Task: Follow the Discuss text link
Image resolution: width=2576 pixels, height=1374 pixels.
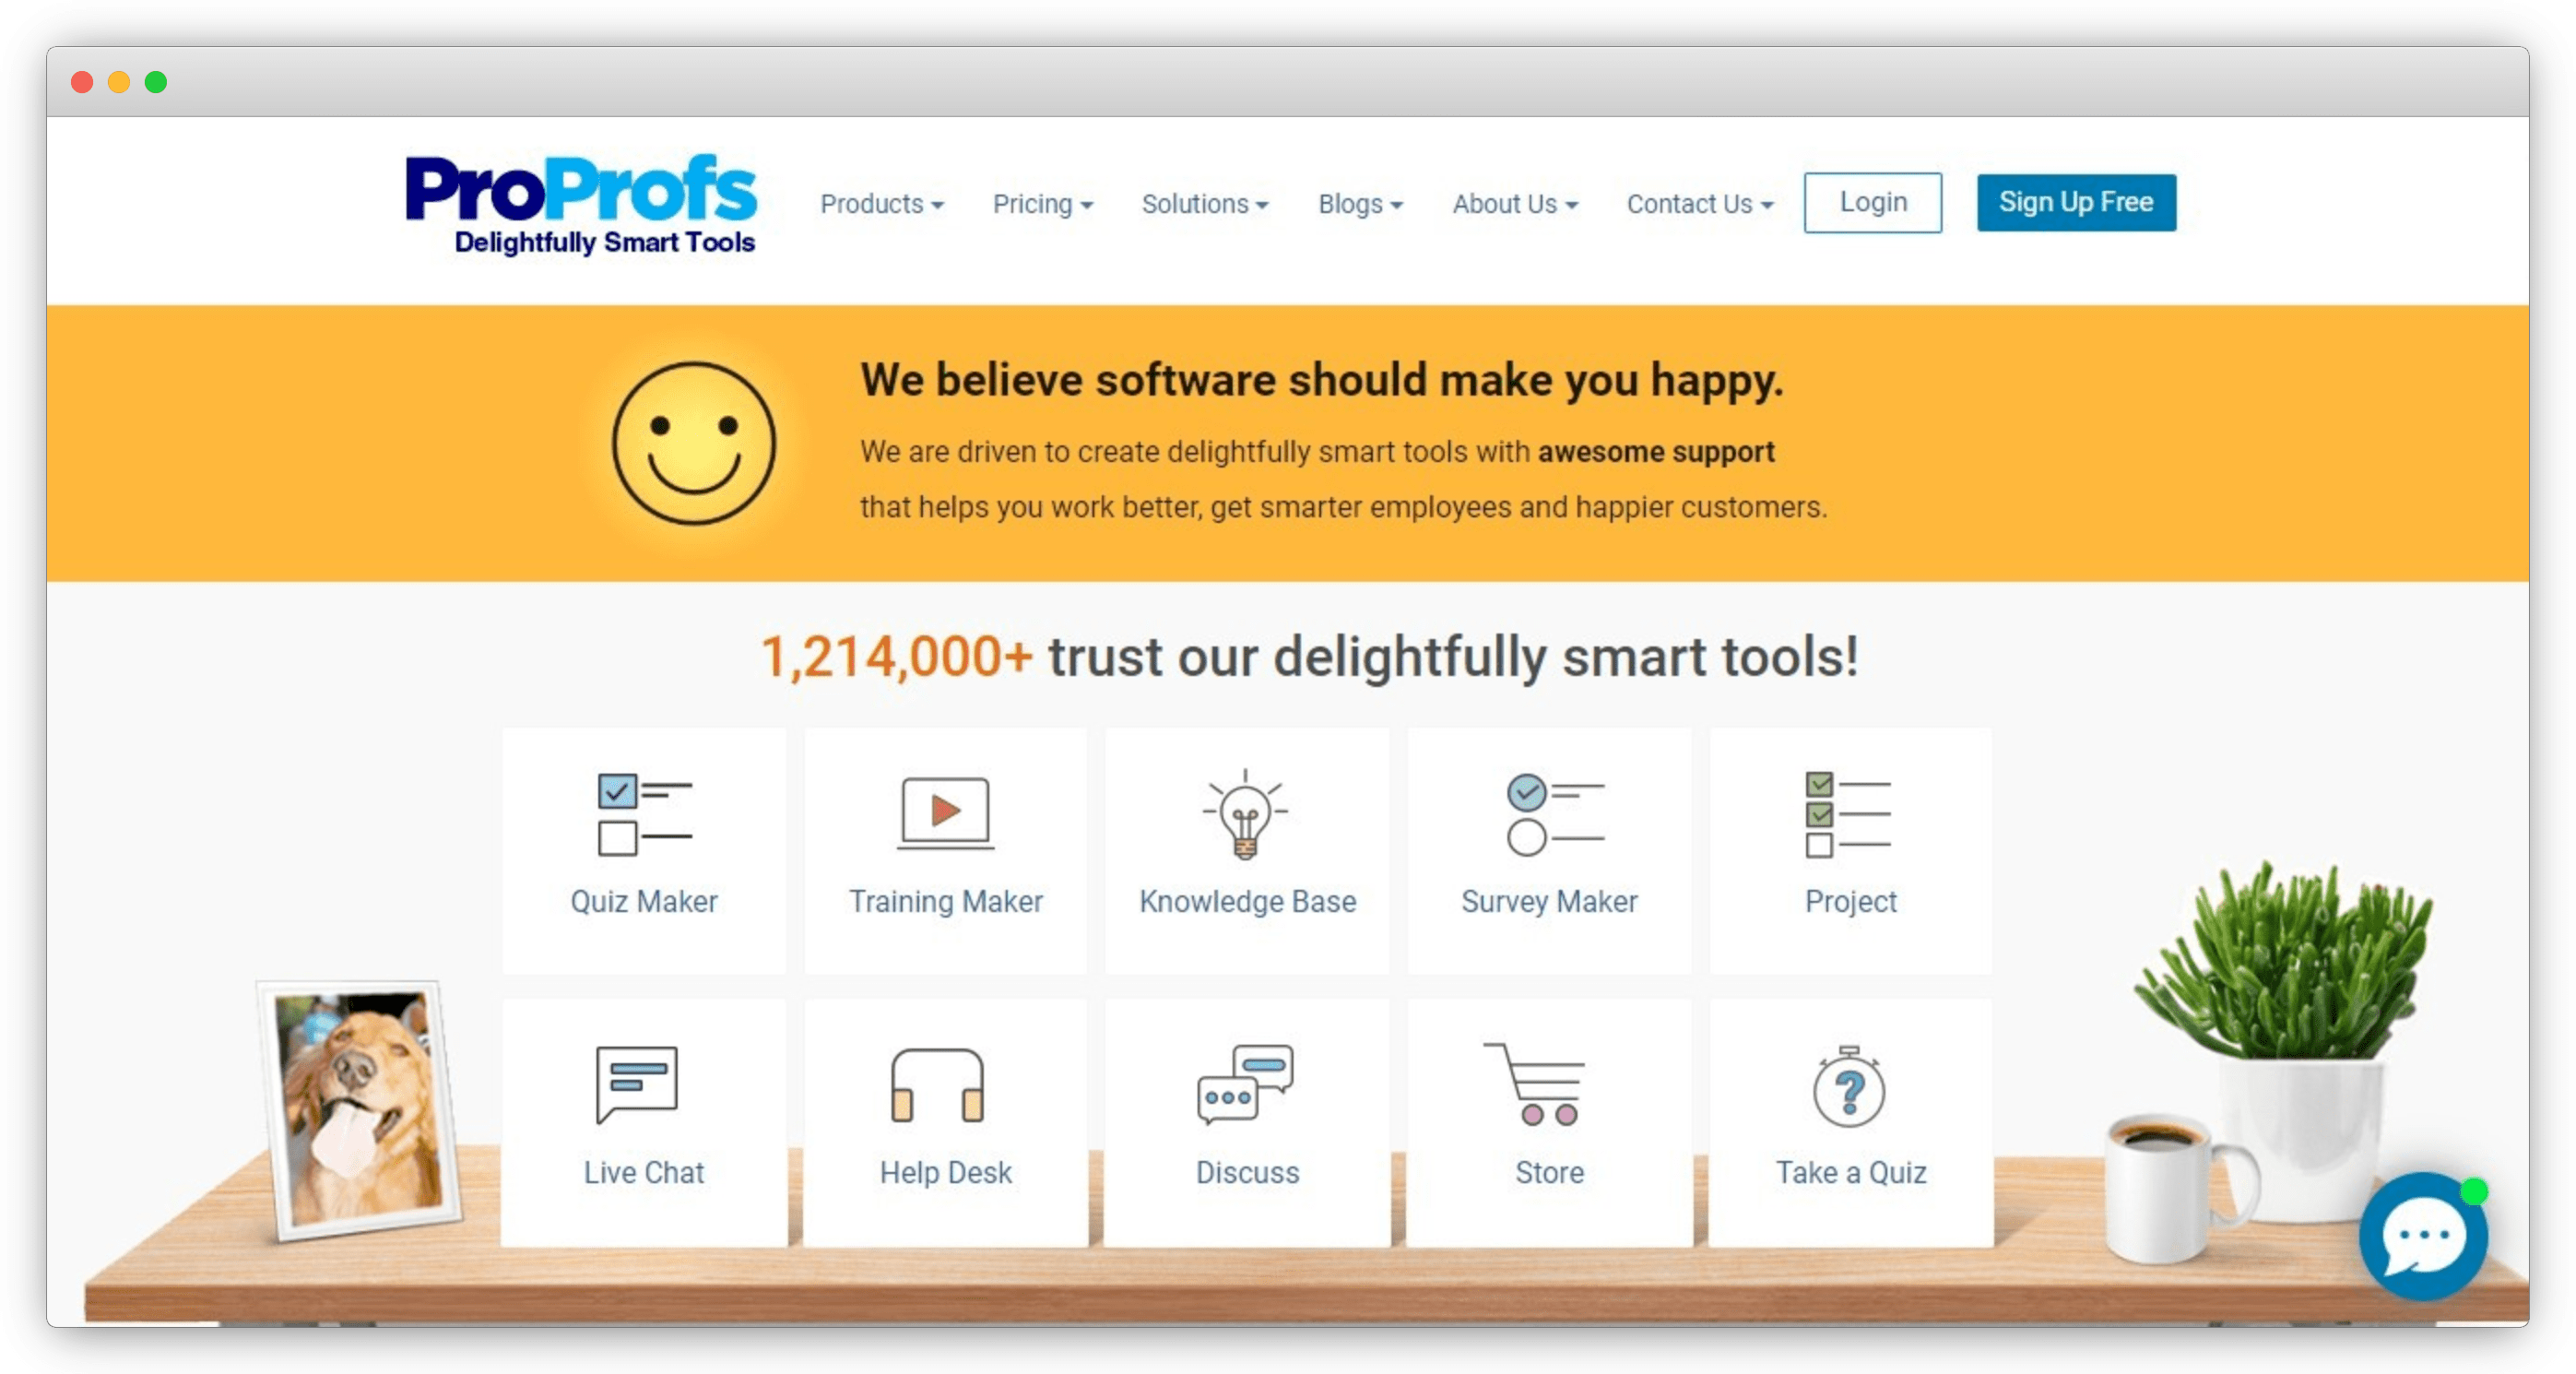Action: (1247, 1172)
